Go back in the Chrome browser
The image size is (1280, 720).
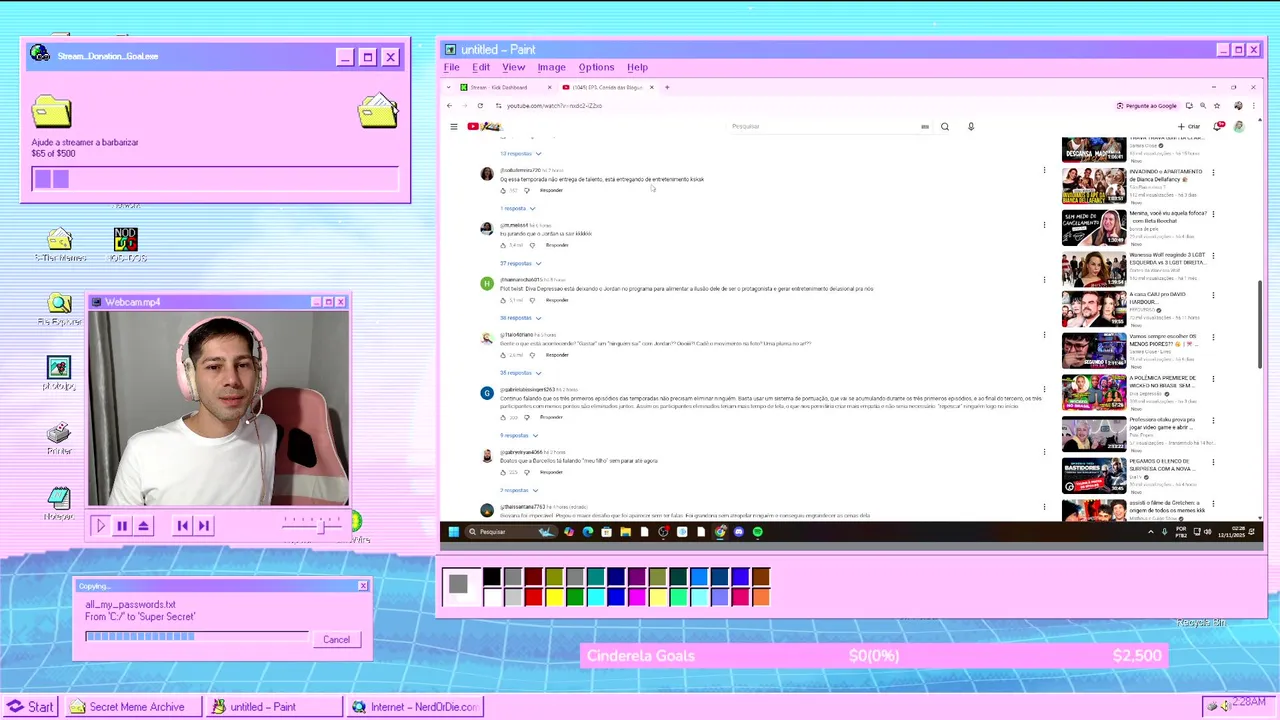click(449, 105)
